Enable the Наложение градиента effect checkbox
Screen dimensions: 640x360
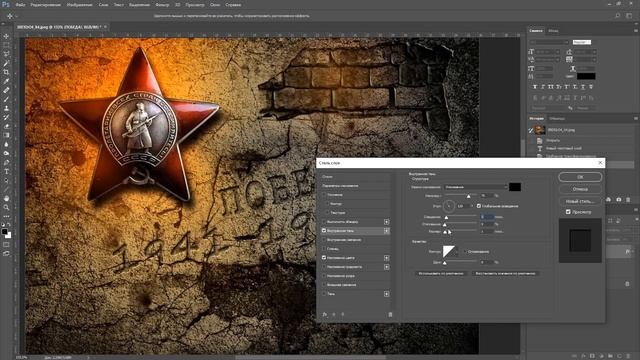(x=324, y=267)
